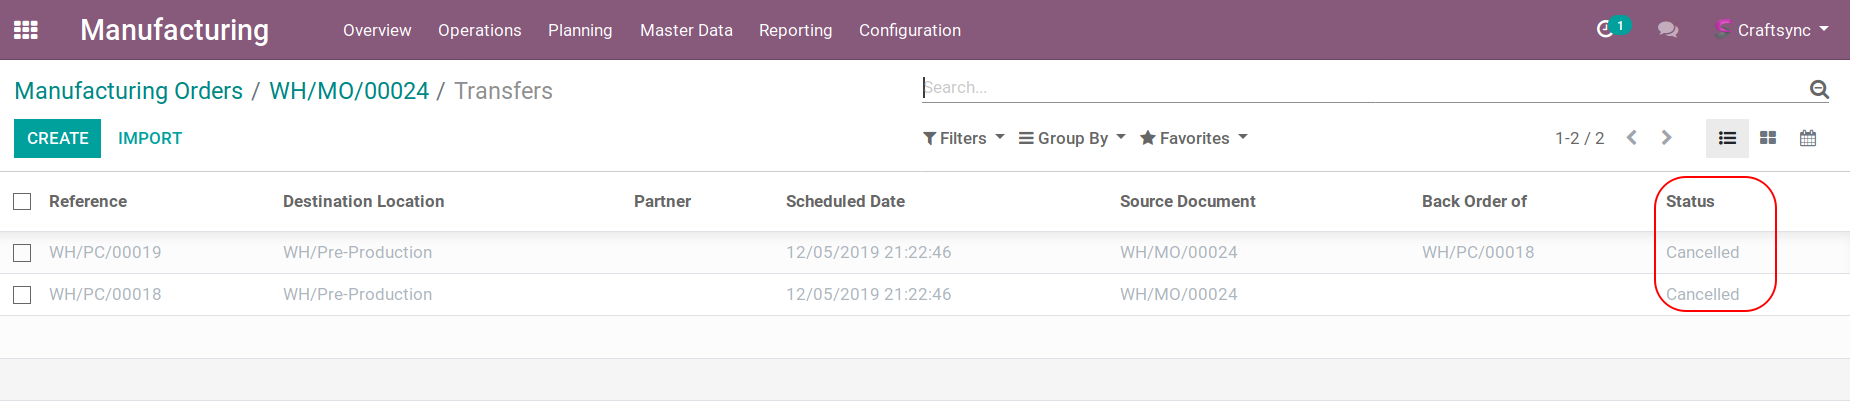Switch to kanban view

tap(1768, 138)
